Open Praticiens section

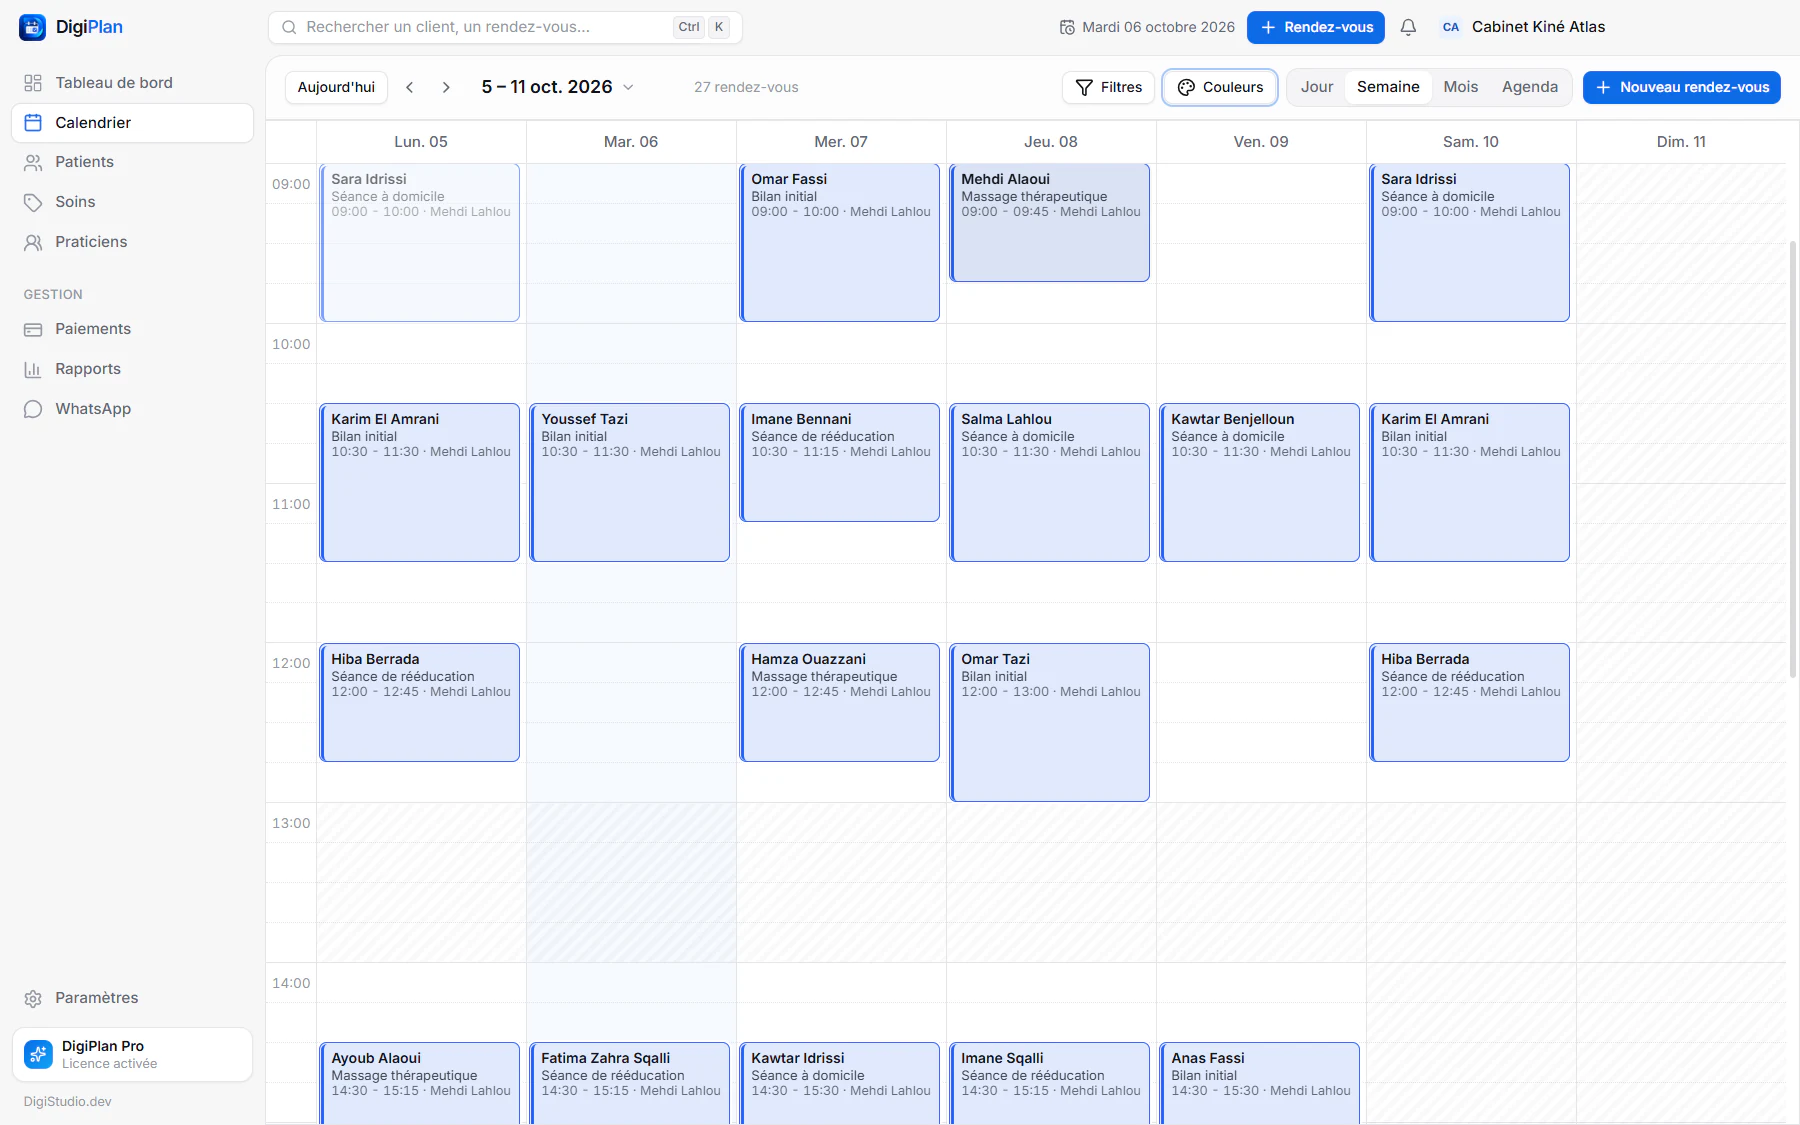[132, 242]
